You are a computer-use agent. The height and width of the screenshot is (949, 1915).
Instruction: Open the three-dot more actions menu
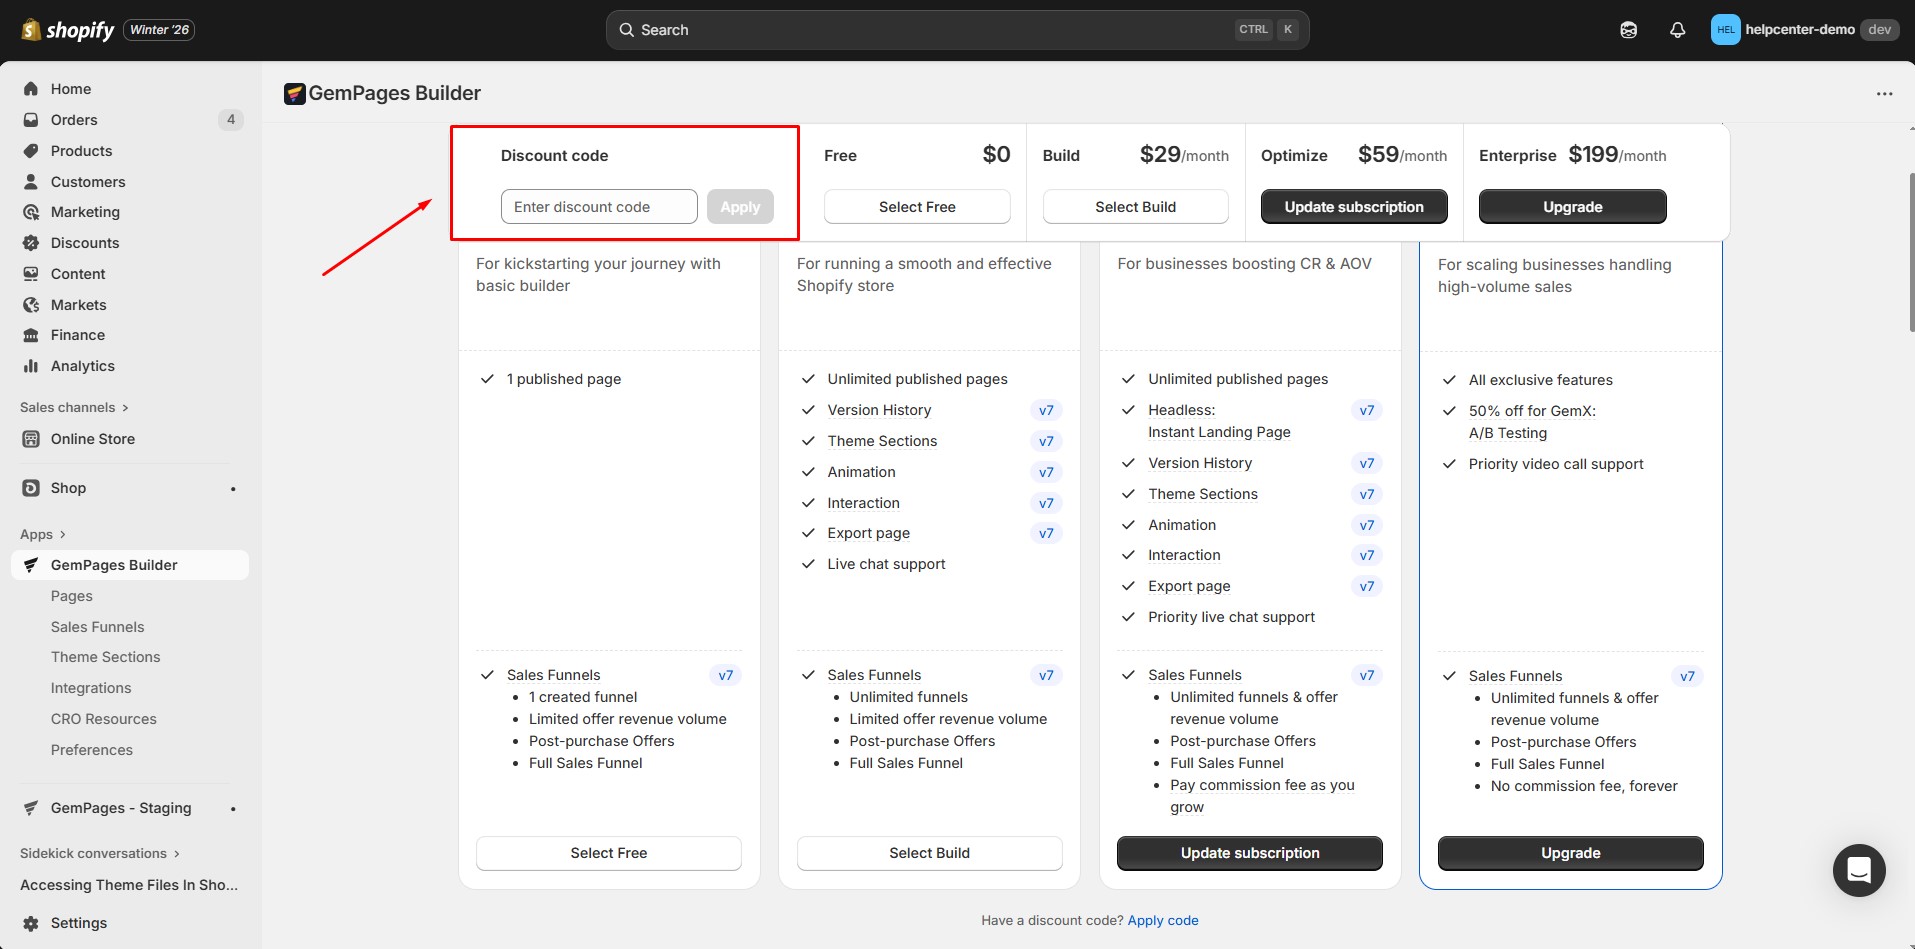(x=1884, y=94)
